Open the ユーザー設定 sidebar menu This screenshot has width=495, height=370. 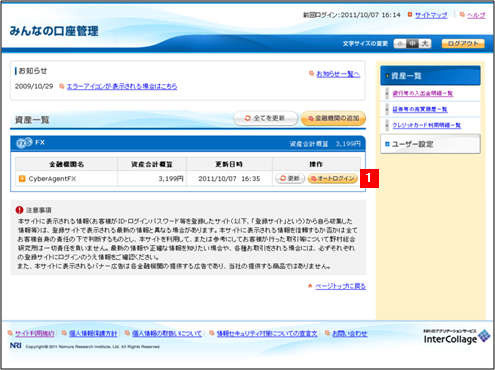pyautogui.click(x=430, y=144)
